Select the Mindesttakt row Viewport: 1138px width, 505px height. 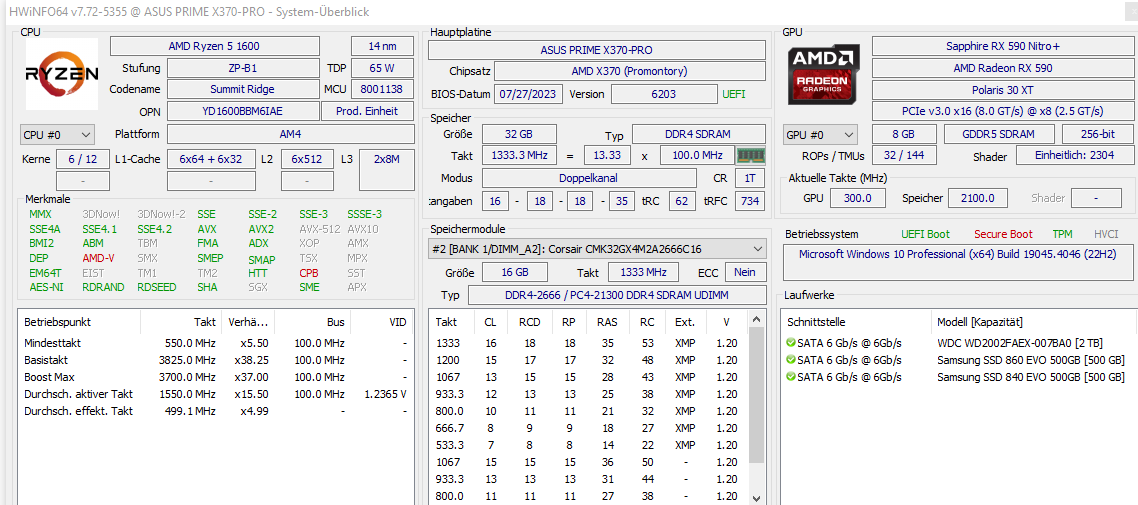(216, 343)
